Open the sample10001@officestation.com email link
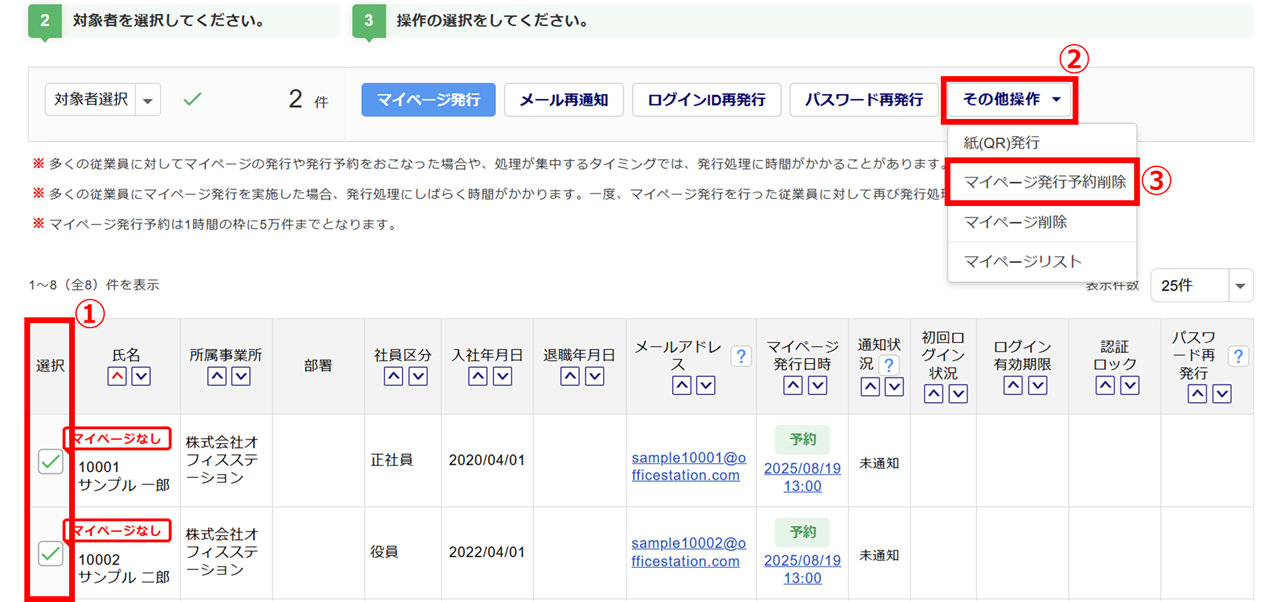 pyautogui.click(x=688, y=466)
